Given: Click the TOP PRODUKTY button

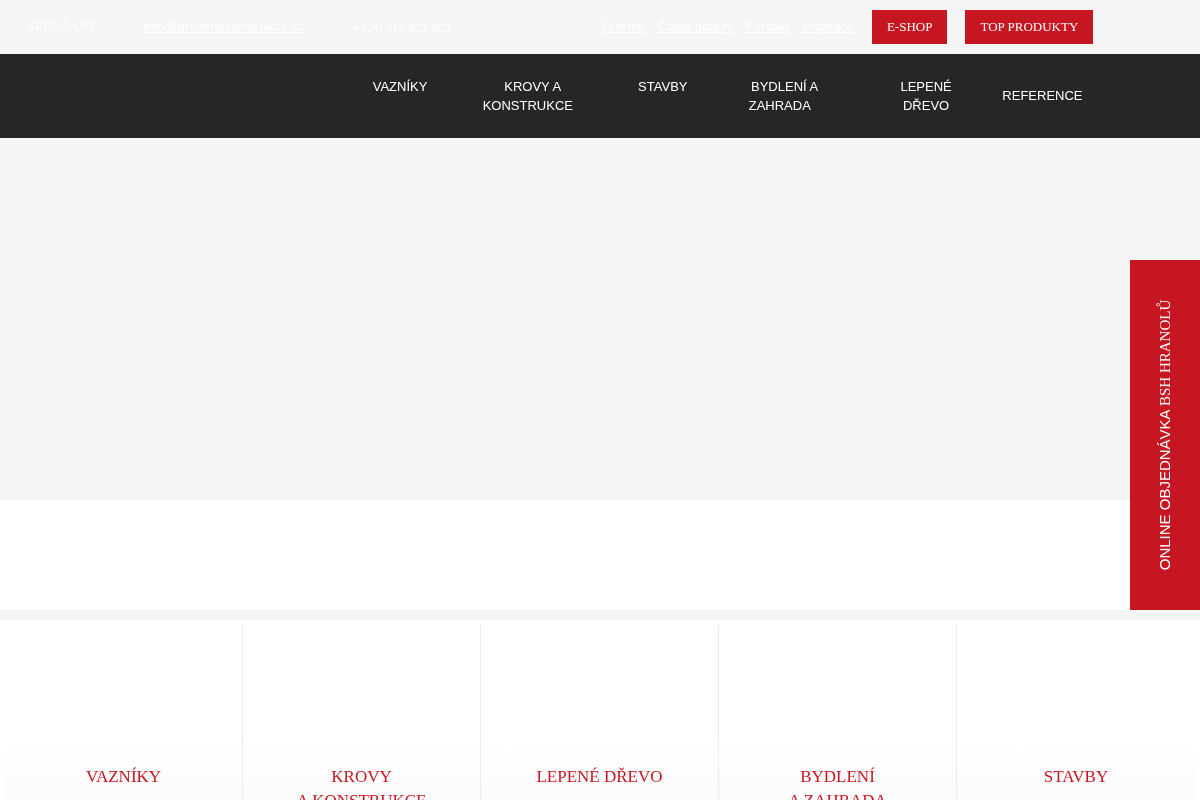Looking at the screenshot, I should 1029,27.
